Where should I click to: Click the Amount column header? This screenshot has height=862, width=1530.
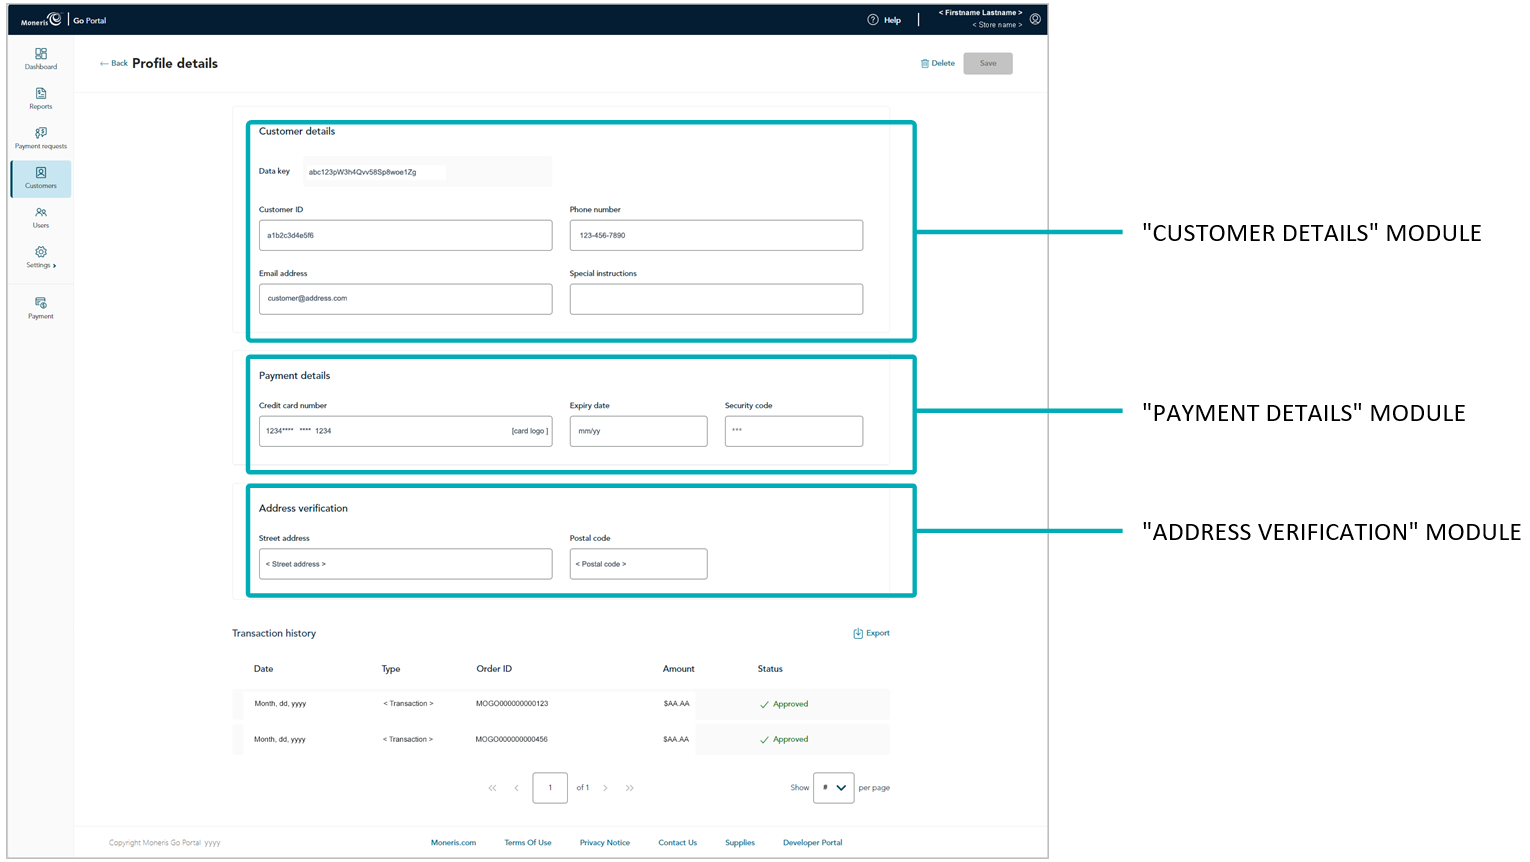coord(678,669)
